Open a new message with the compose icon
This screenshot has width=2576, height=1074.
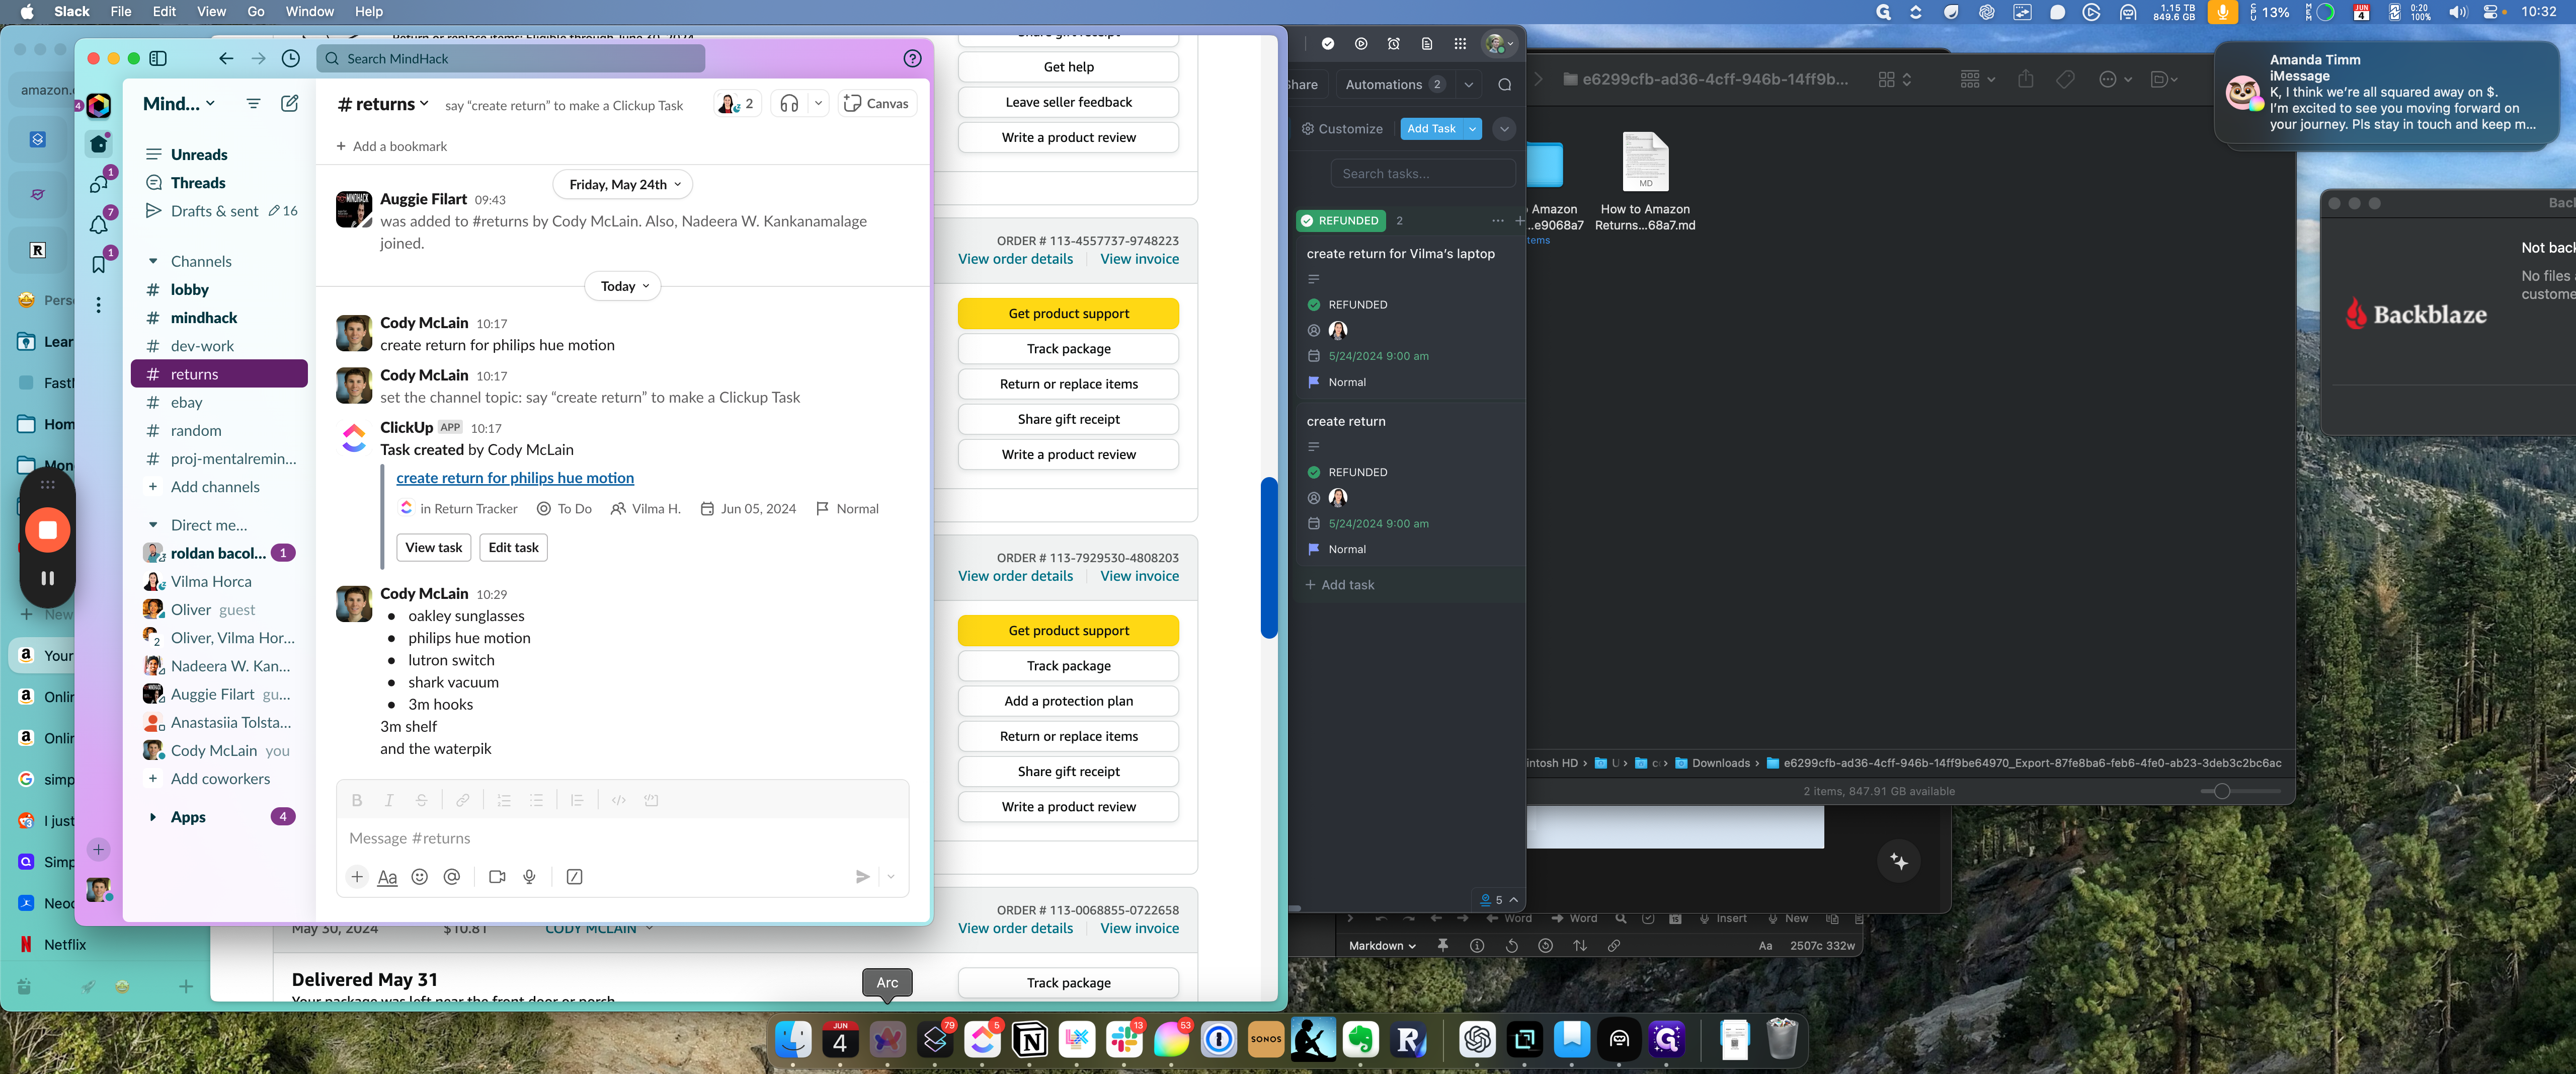(x=290, y=103)
